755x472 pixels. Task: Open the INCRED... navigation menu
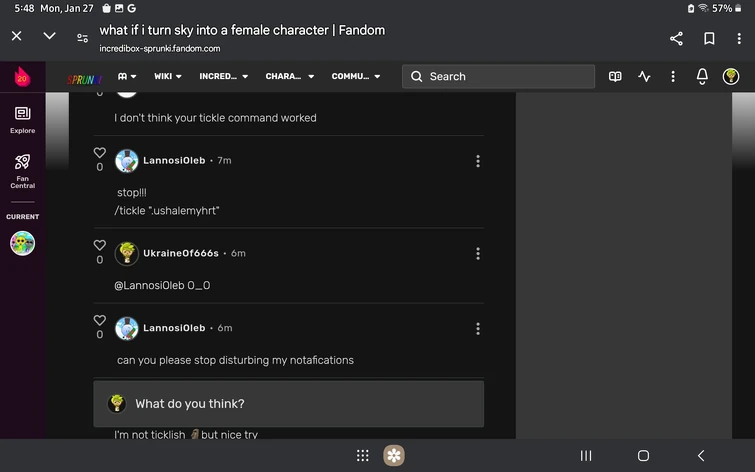click(223, 77)
